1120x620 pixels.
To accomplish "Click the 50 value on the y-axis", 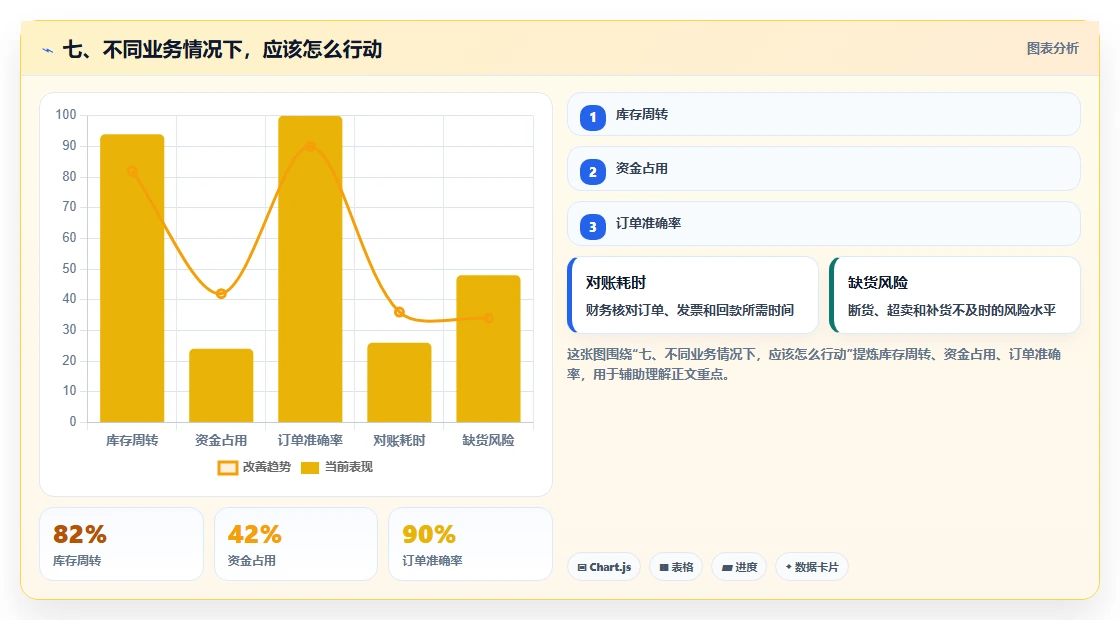I will 69,269.
